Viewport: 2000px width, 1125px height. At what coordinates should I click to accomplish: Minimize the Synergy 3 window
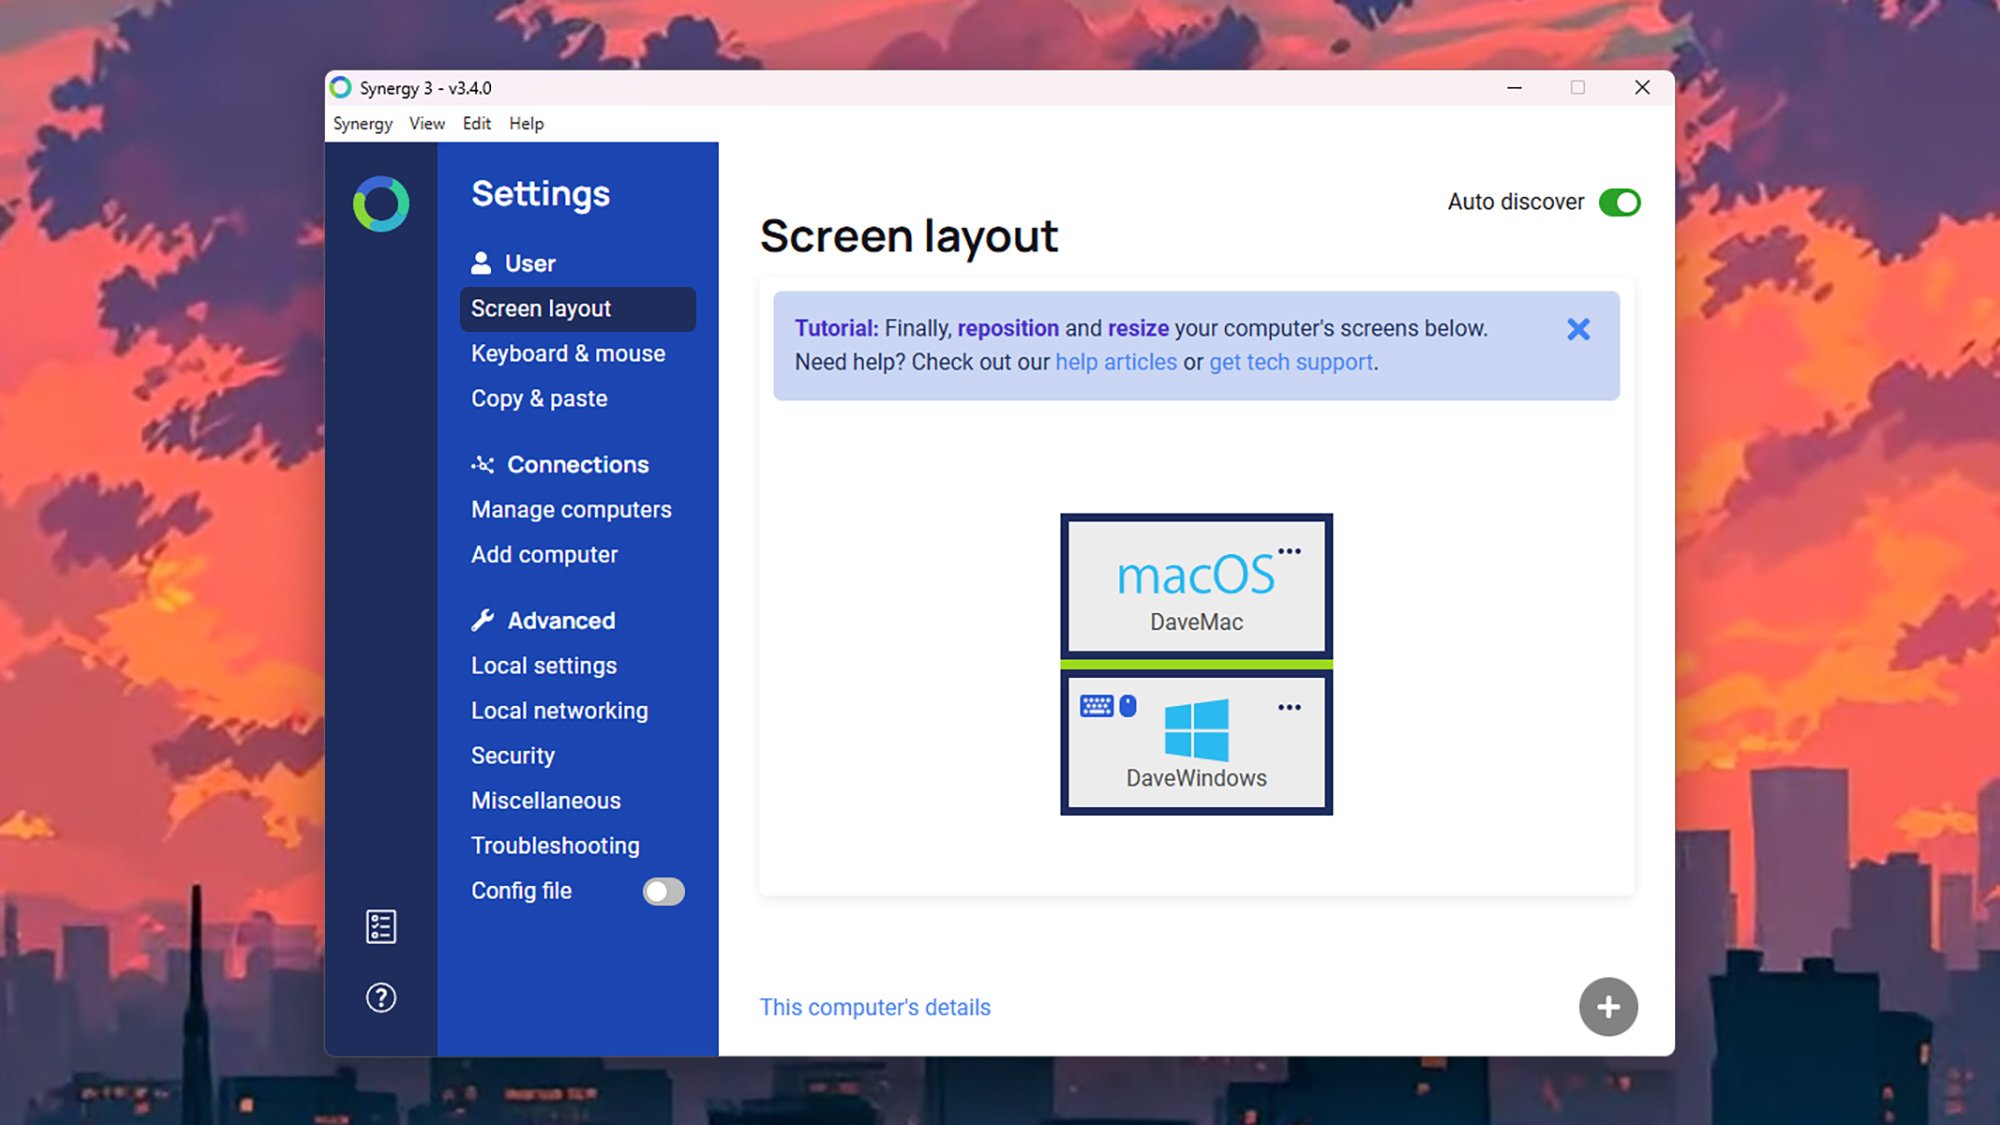tap(1514, 87)
